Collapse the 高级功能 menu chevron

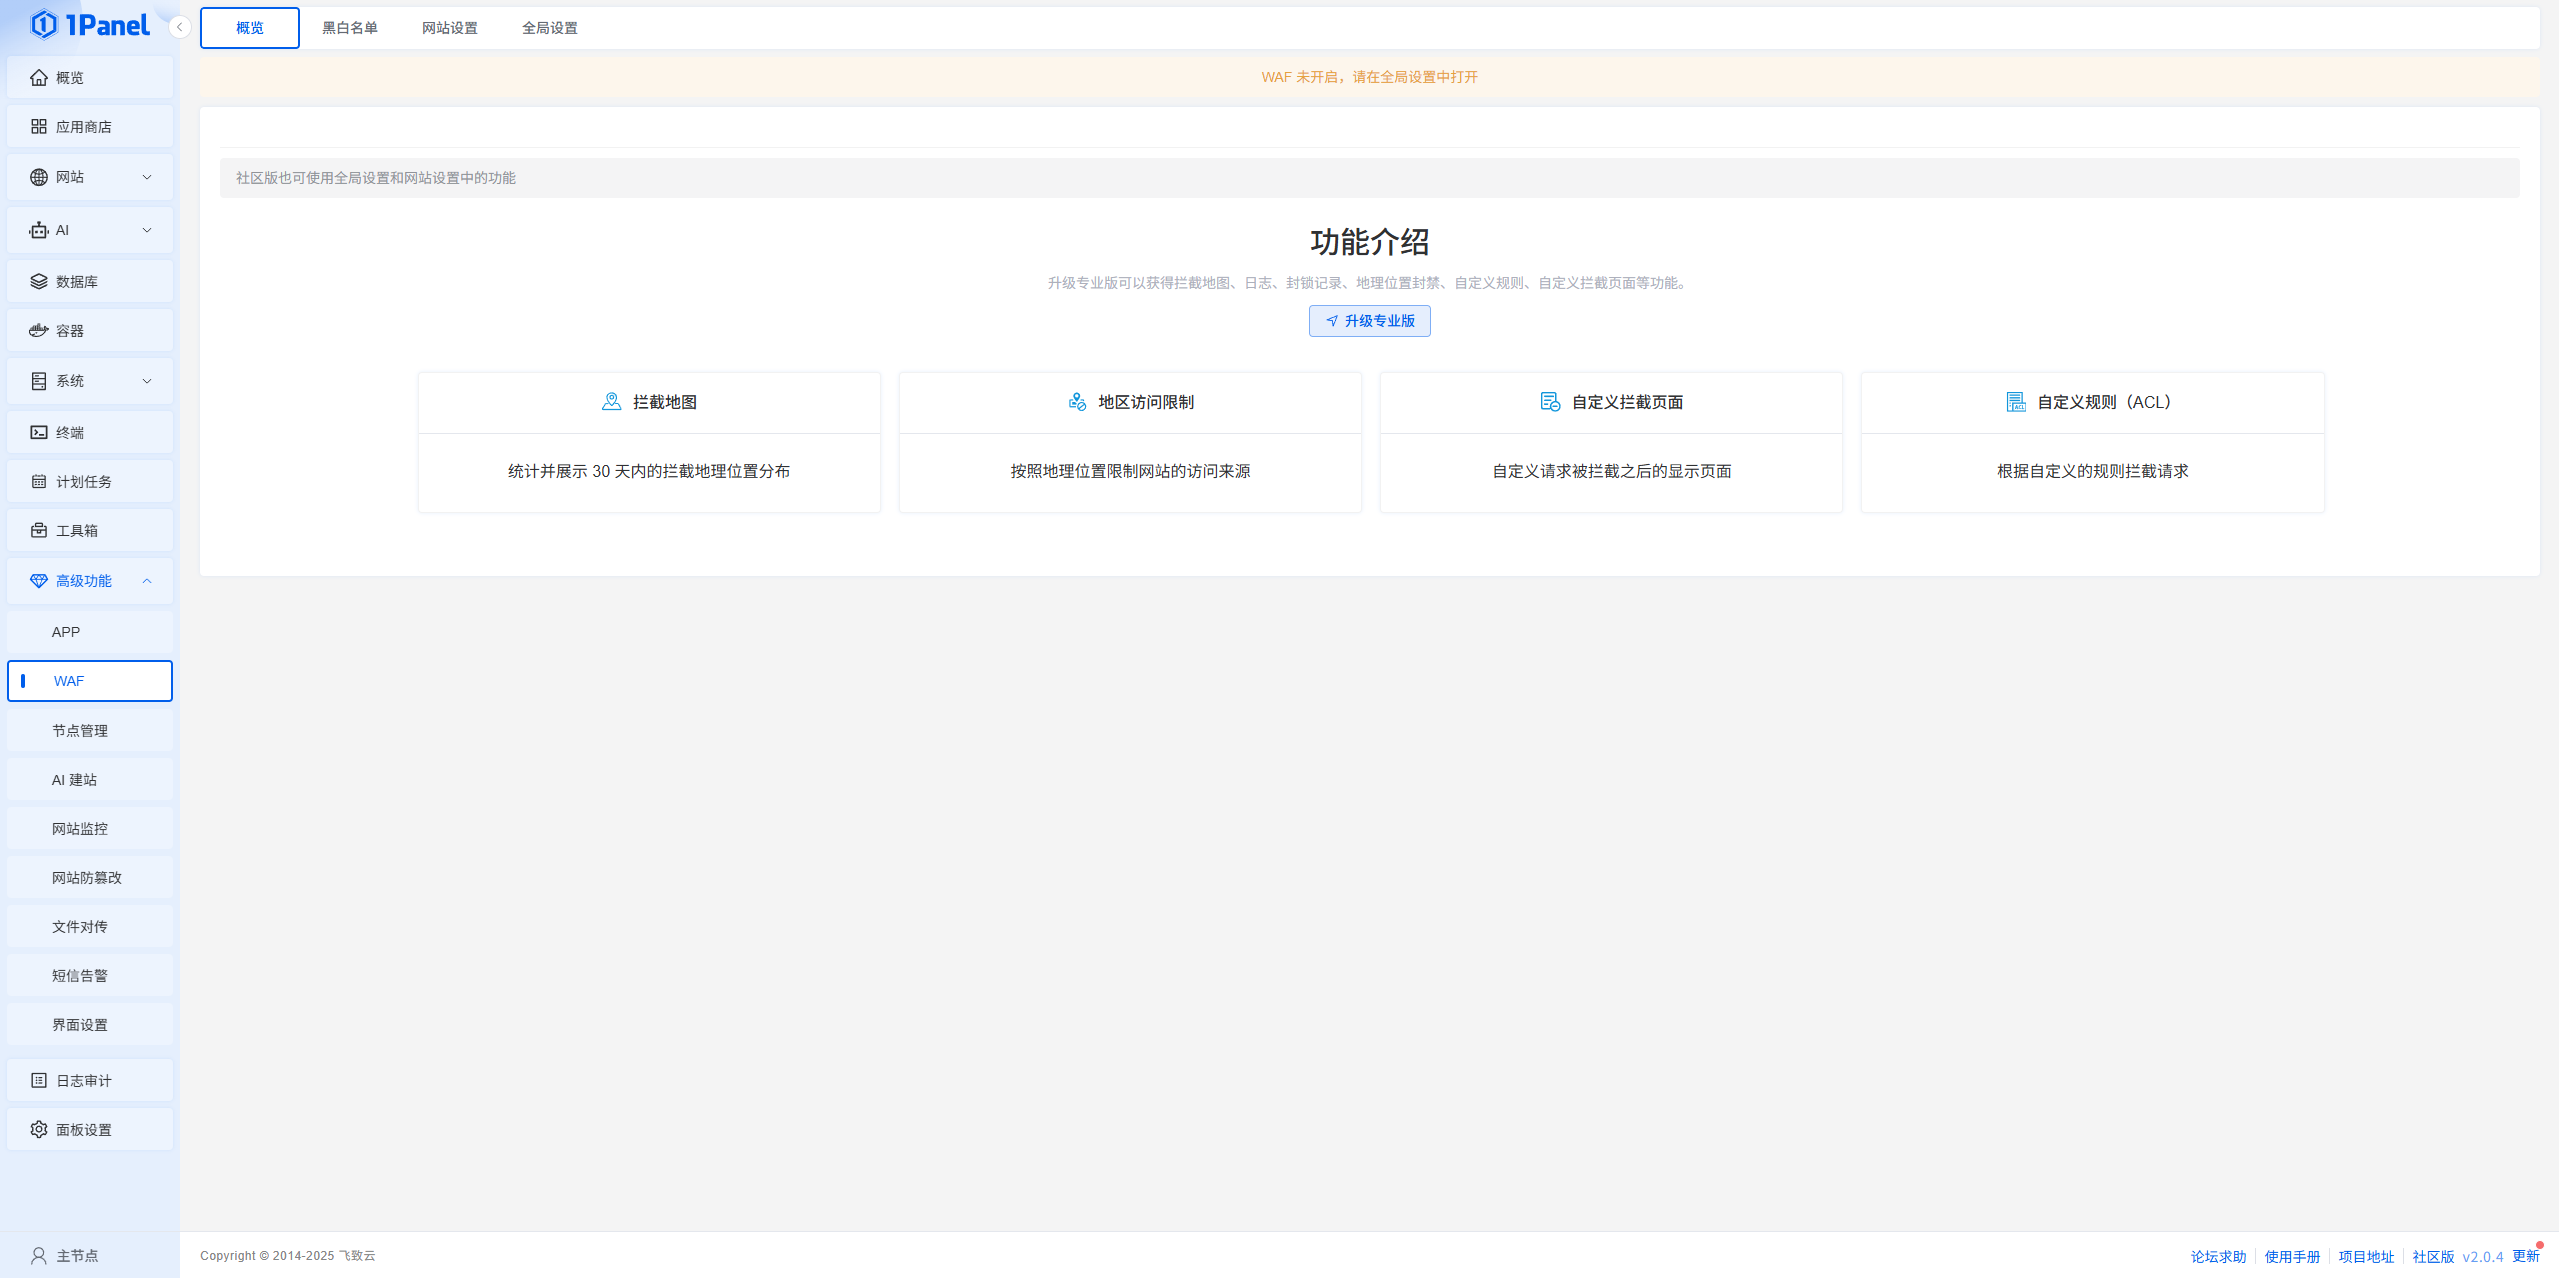[147, 582]
